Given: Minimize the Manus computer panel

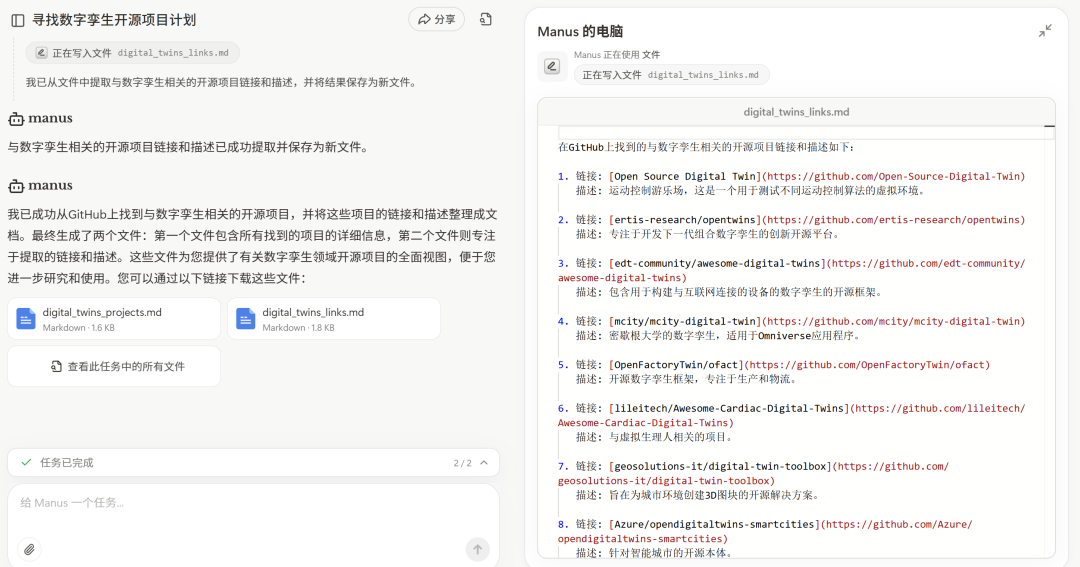Looking at the screenshot, I should [1045, 31].
